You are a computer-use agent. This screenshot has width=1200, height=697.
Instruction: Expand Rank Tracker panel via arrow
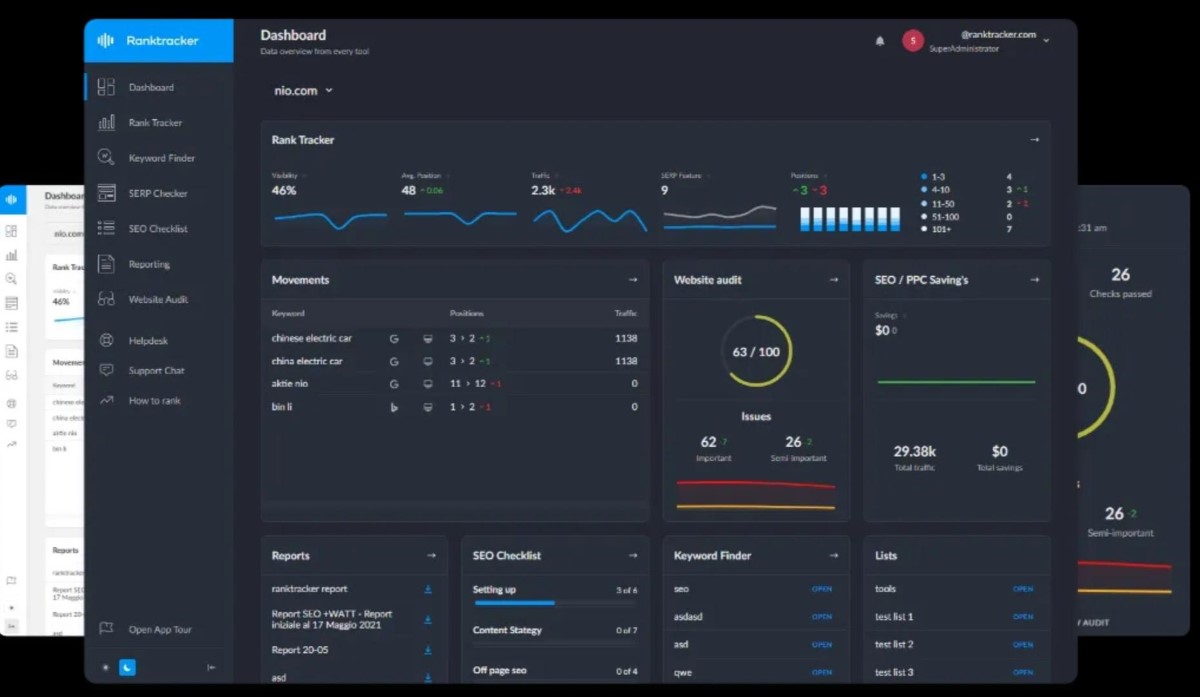point(1034,140)
